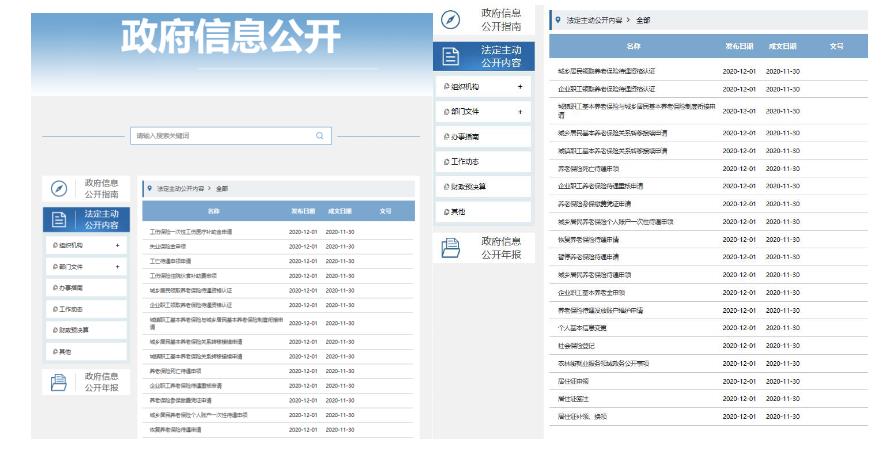The height and width of the screenshot is (458, 889).
Task: Expand 部门文件 plus sign in enlarged sidebar
Action: (519, 112)
